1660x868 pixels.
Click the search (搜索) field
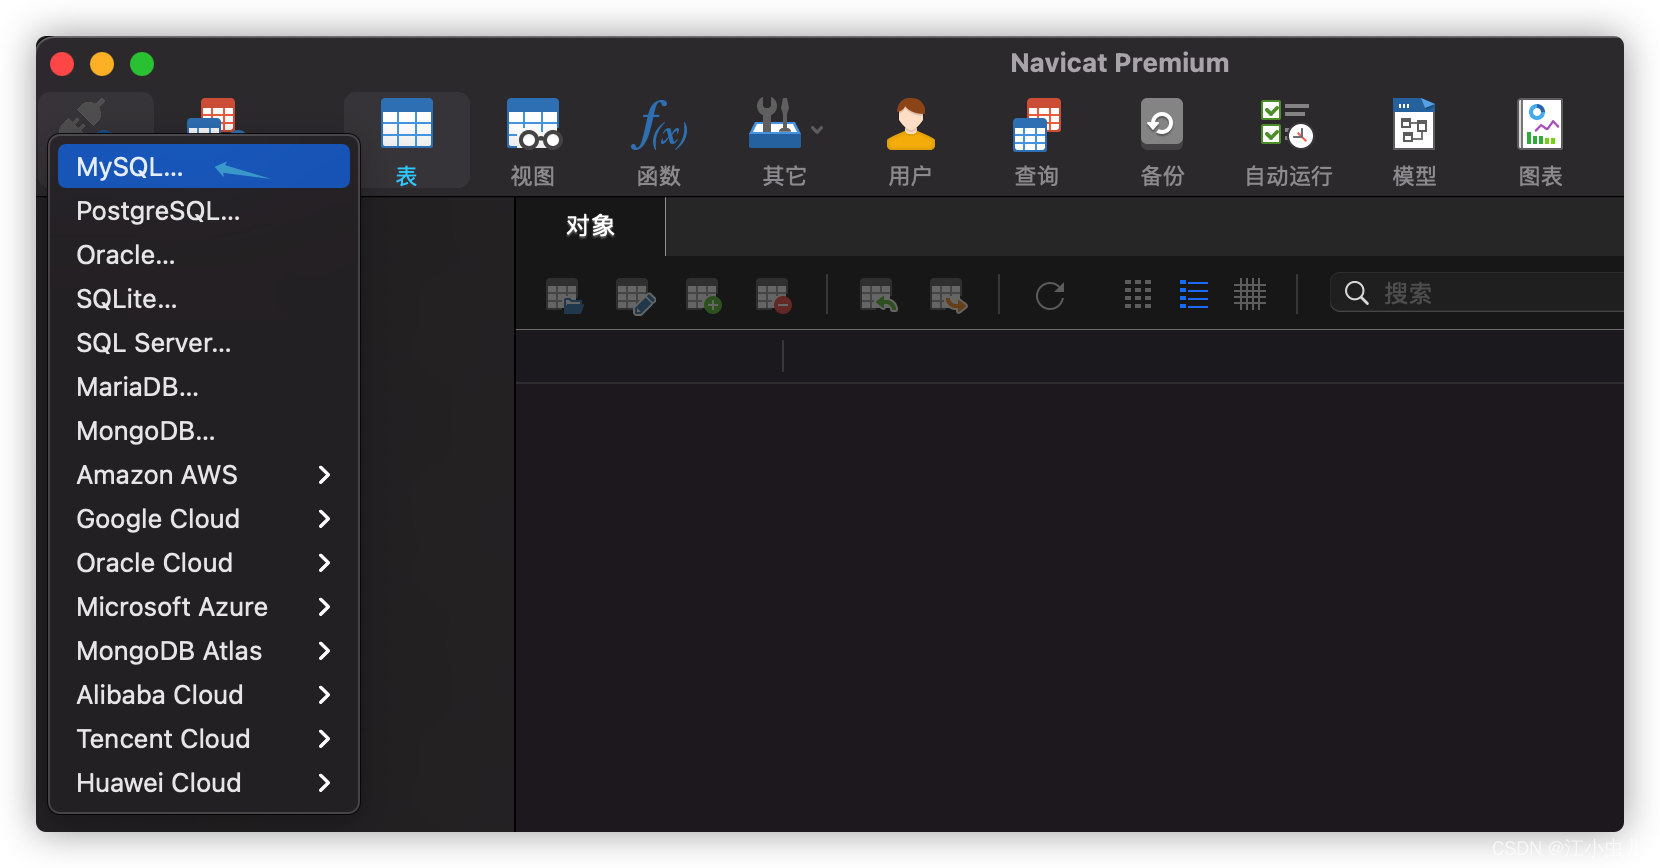[x=1477, y=293]
